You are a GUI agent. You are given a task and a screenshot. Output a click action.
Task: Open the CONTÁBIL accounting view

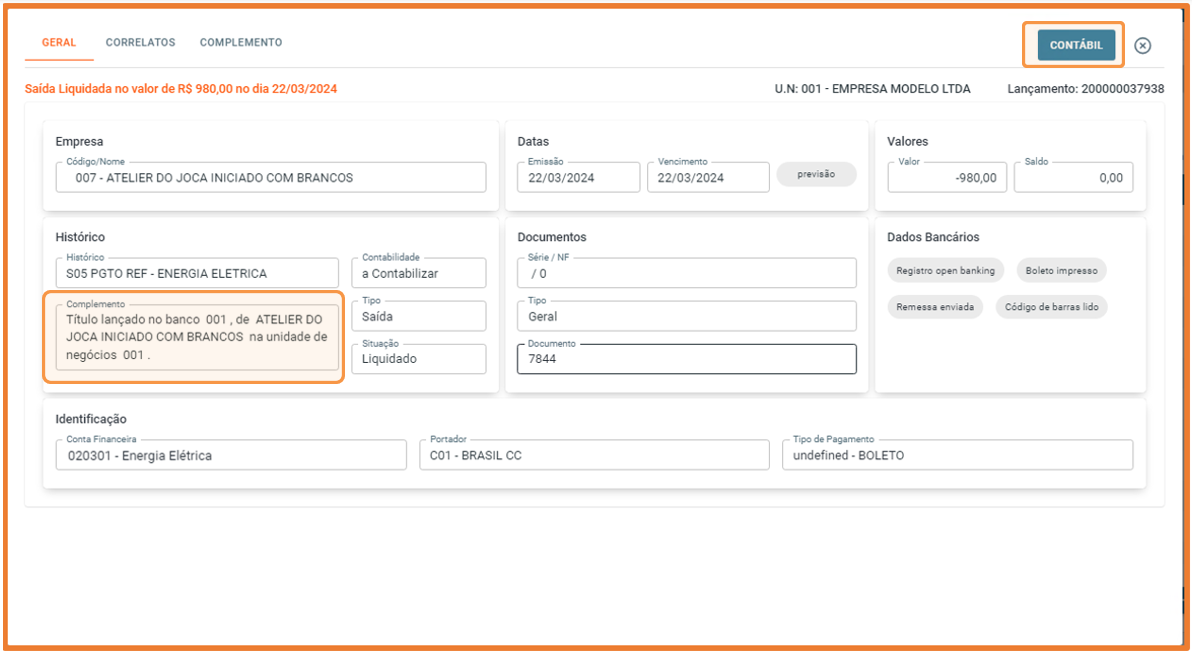1076,46
